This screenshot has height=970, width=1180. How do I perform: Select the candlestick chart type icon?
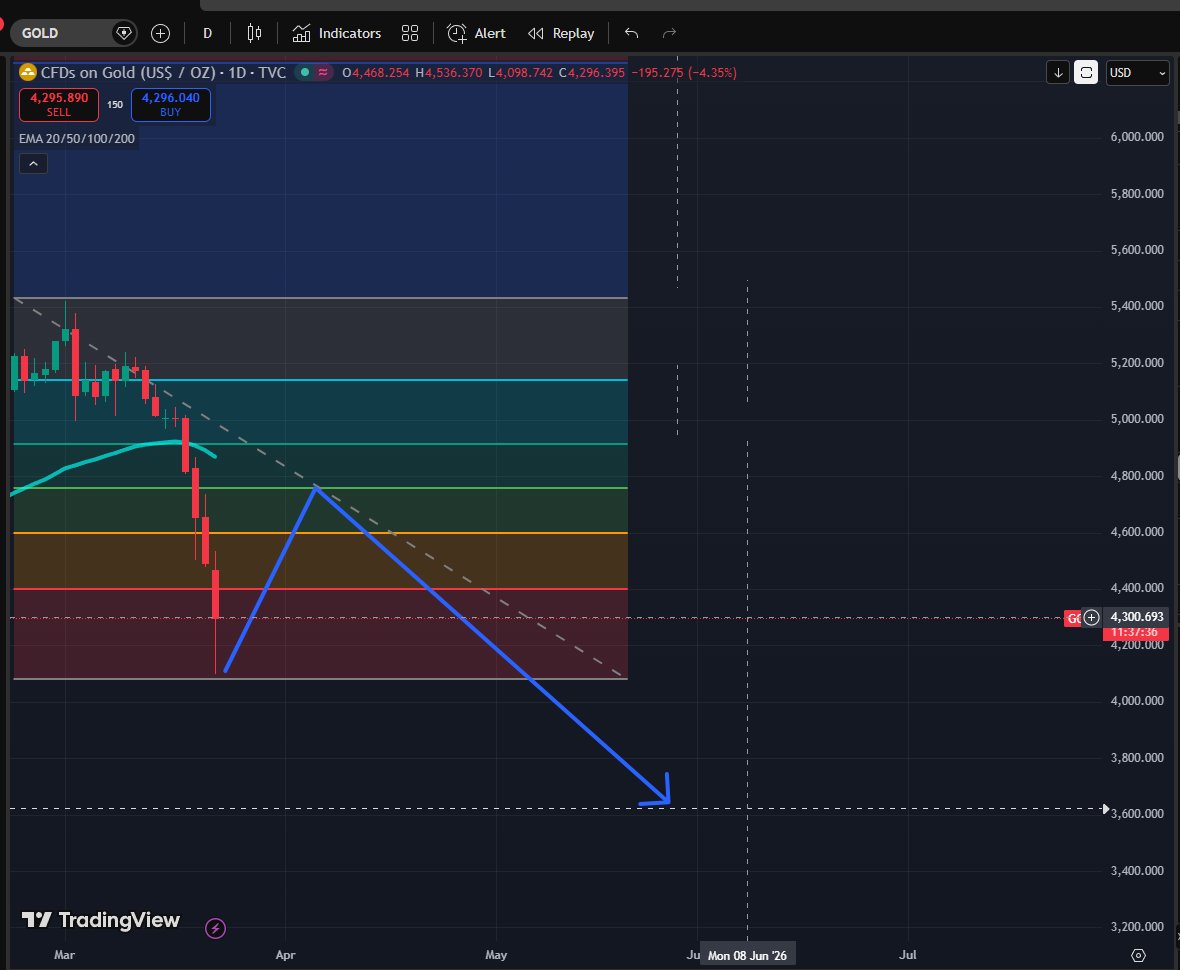coord(254,33)
